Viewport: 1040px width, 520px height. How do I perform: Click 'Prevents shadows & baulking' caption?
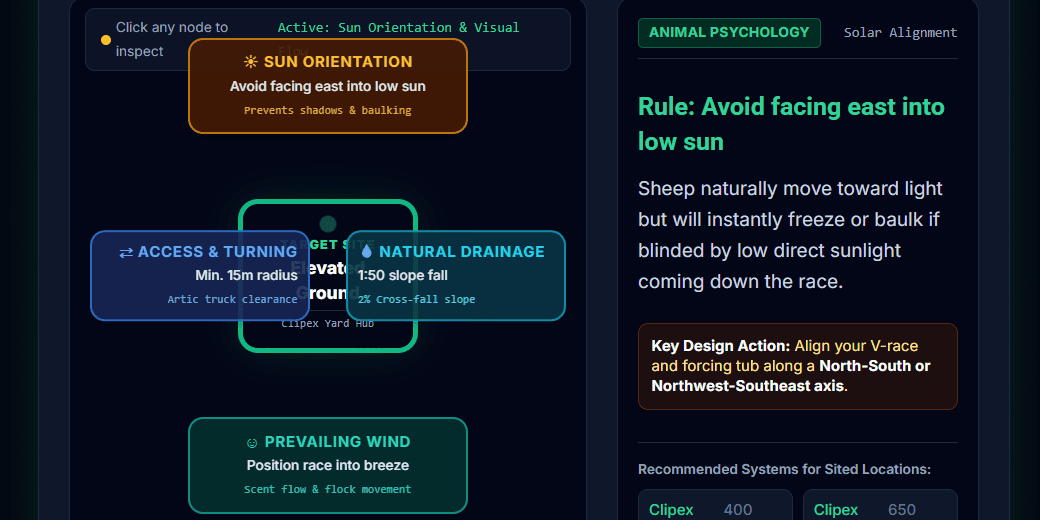pyautogui.click(x=328, y=111)
